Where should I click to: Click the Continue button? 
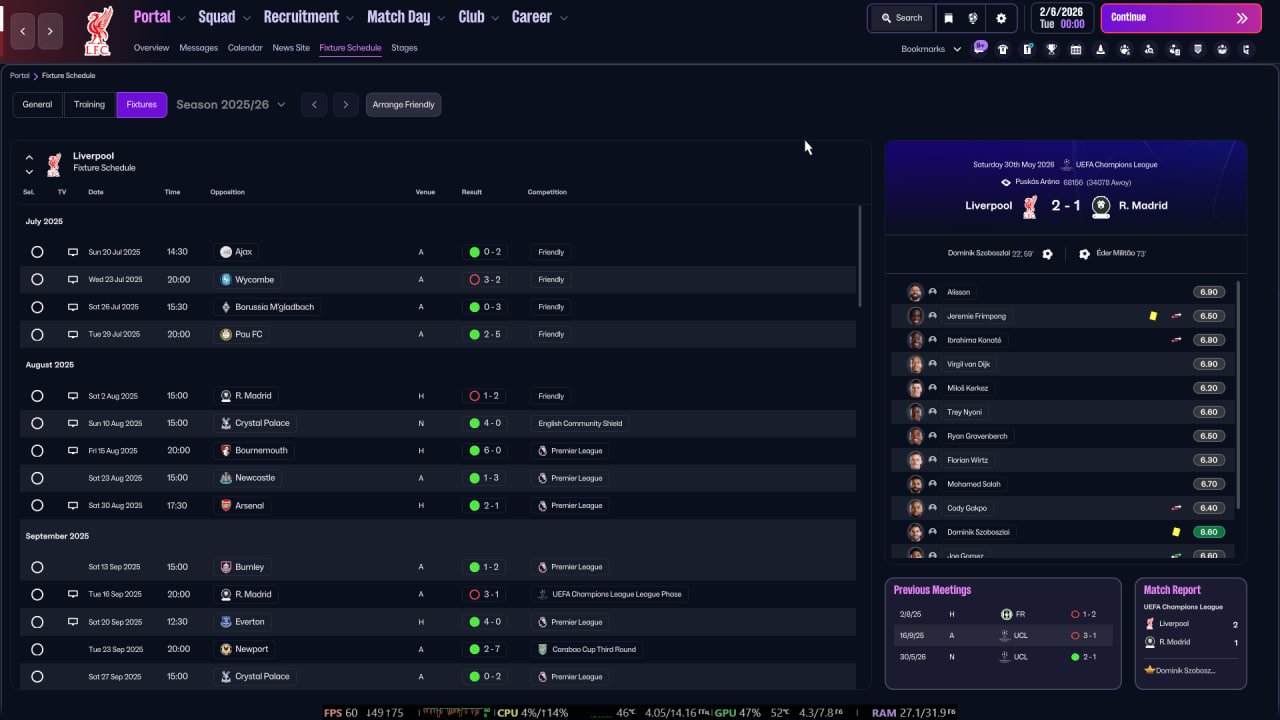click(x=1181, y=18)
